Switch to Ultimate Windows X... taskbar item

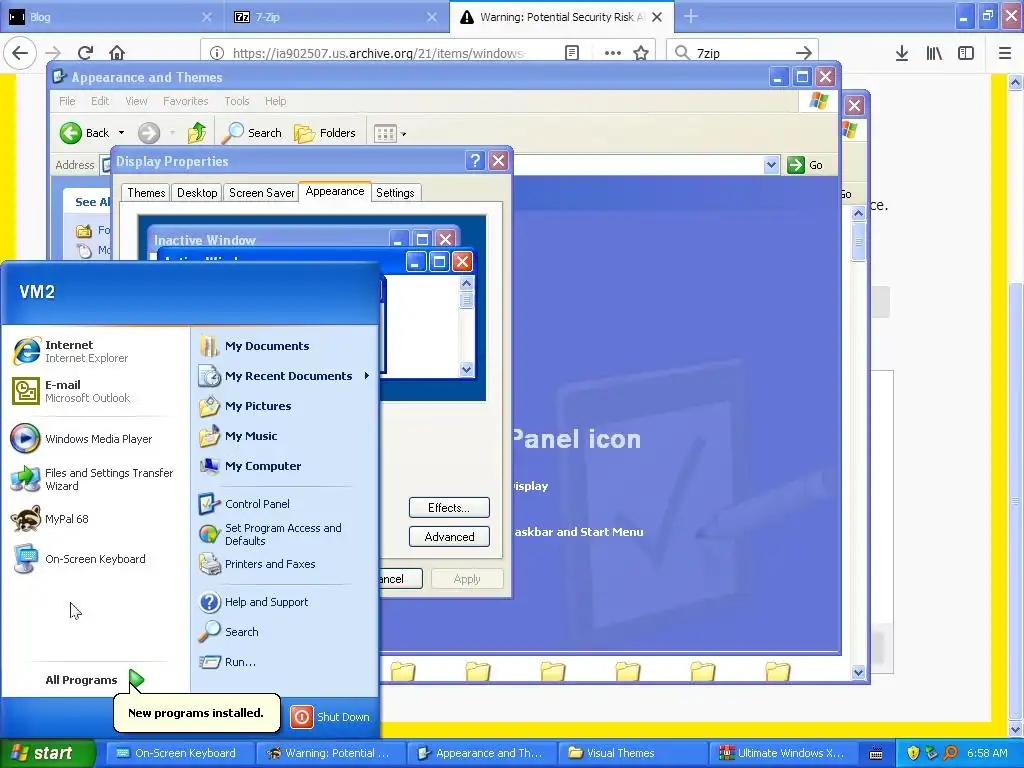(782, 754)
